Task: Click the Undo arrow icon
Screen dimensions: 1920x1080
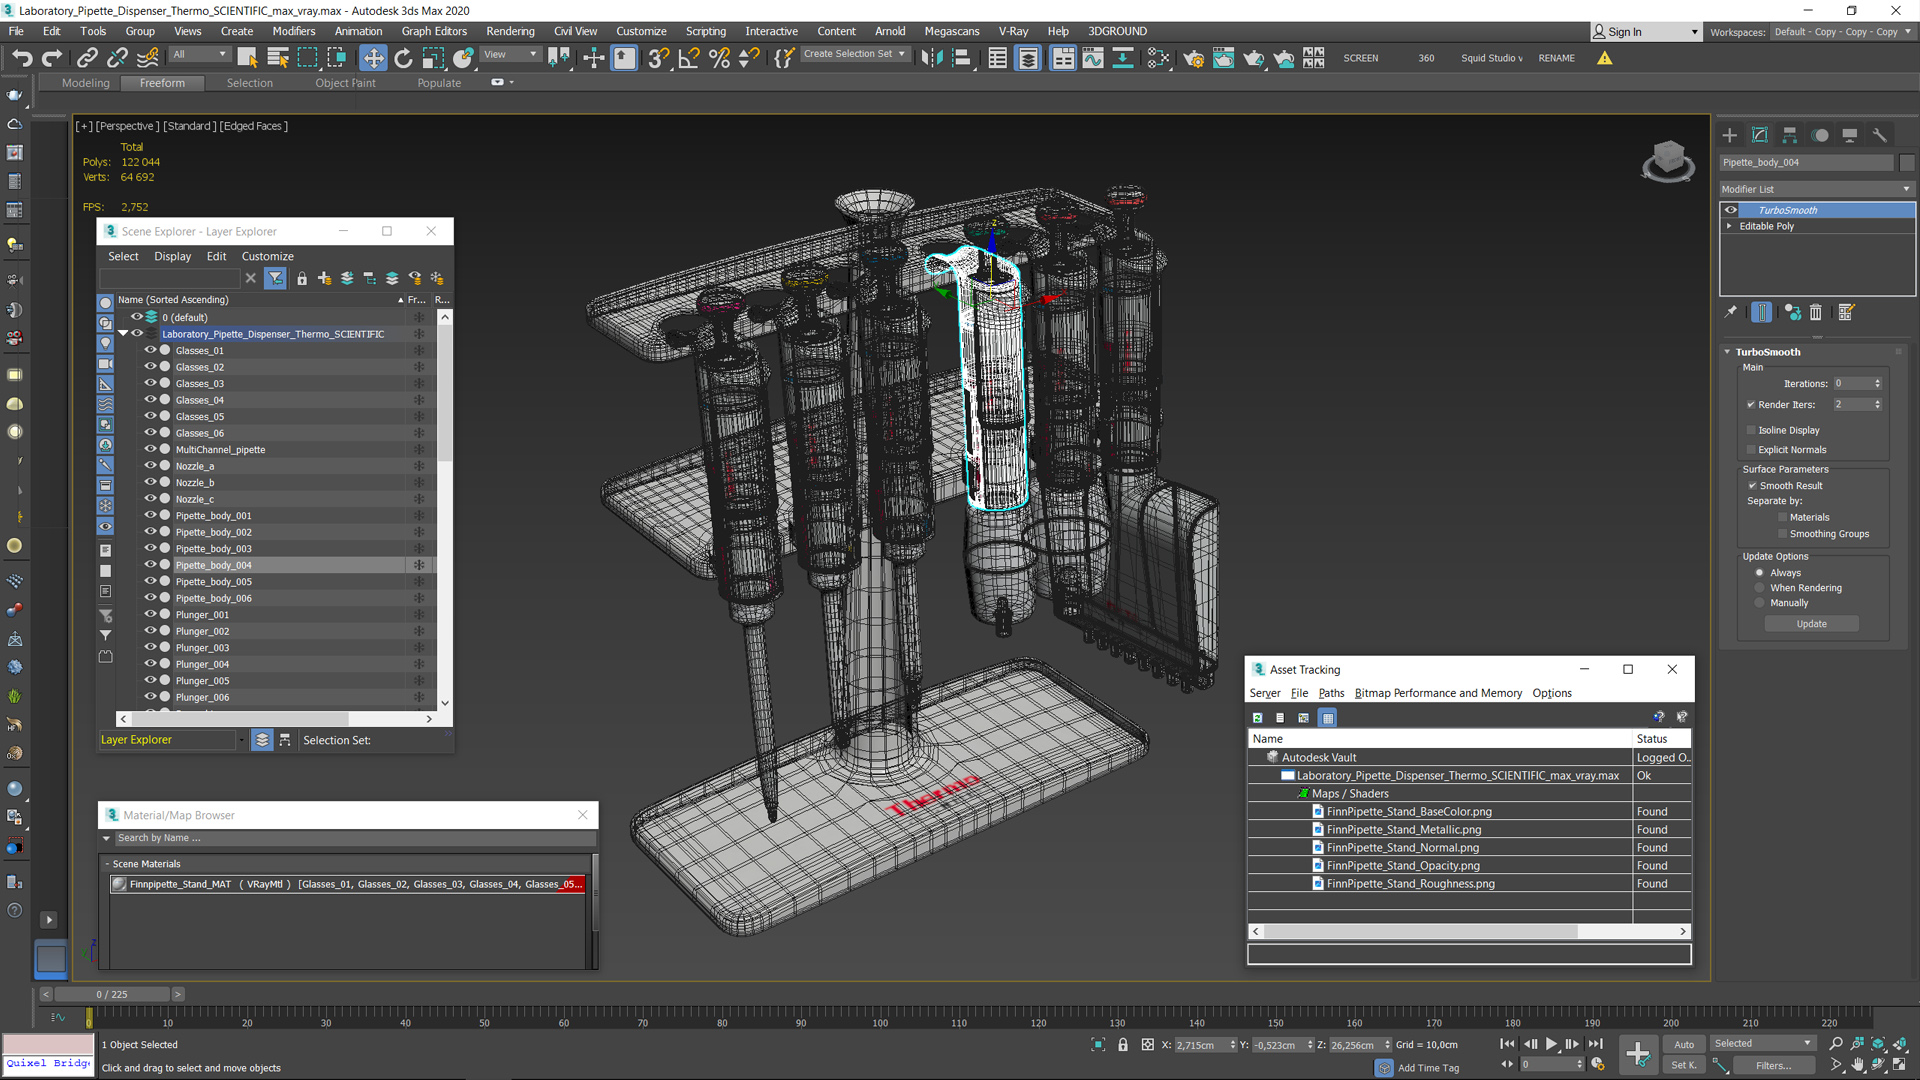Action: click(22, 58)
